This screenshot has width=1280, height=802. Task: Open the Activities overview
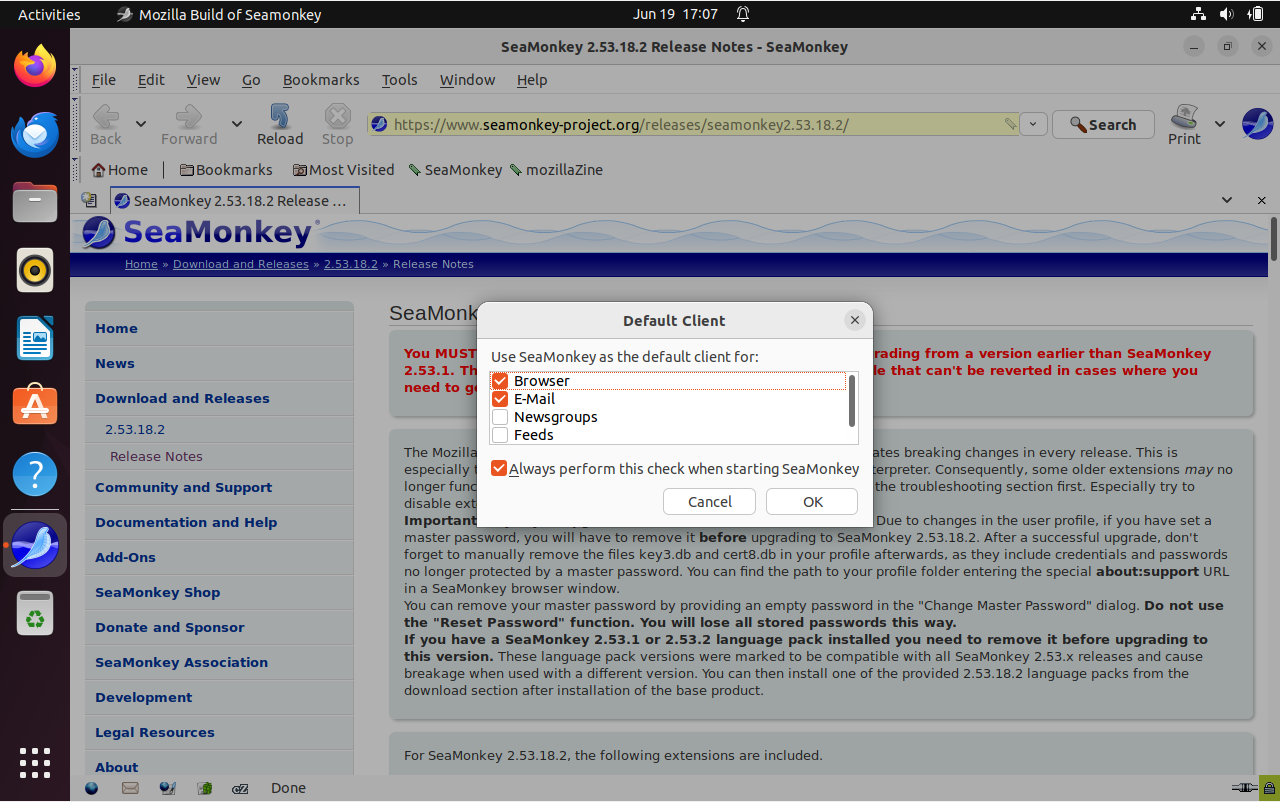pos(49,14)
